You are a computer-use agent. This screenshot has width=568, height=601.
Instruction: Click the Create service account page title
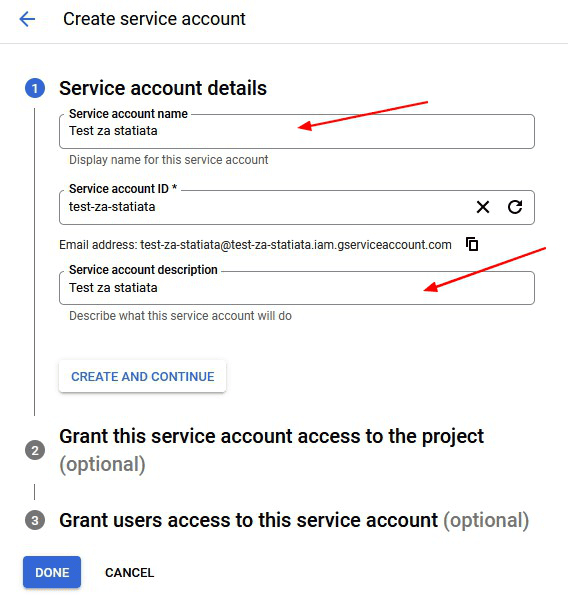point(154,19)
